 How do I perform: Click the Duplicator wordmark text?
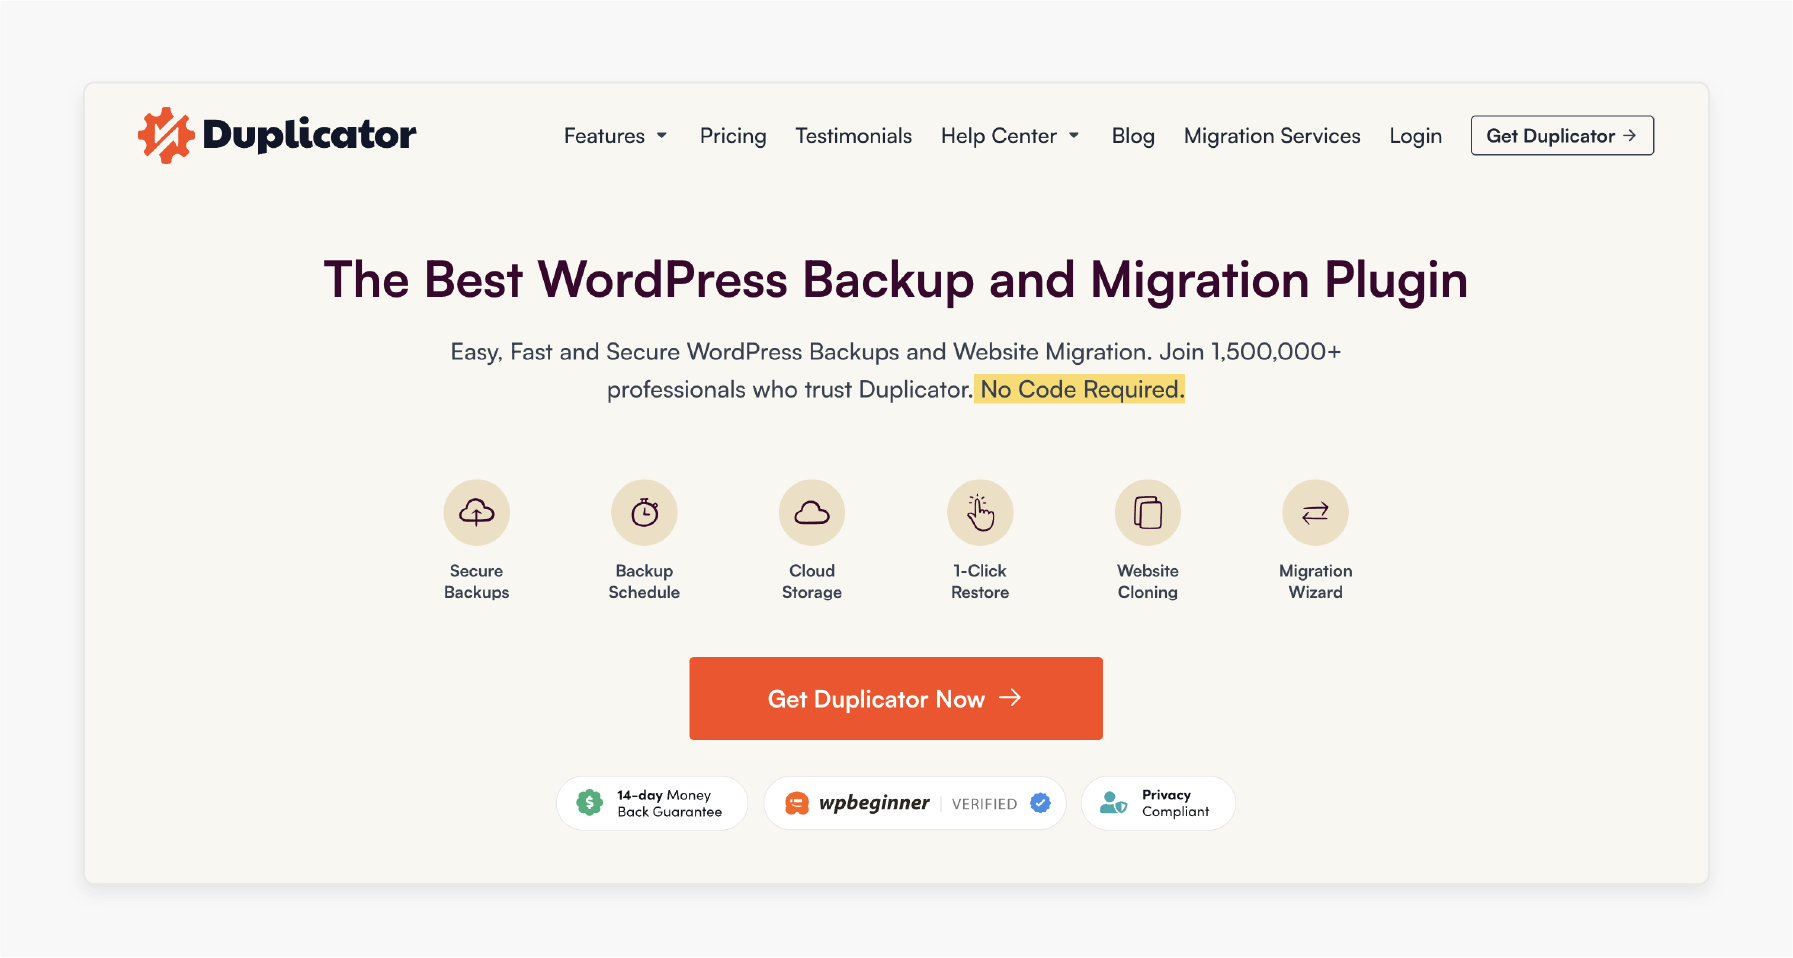pyautogui.click(x=309, y=136)
